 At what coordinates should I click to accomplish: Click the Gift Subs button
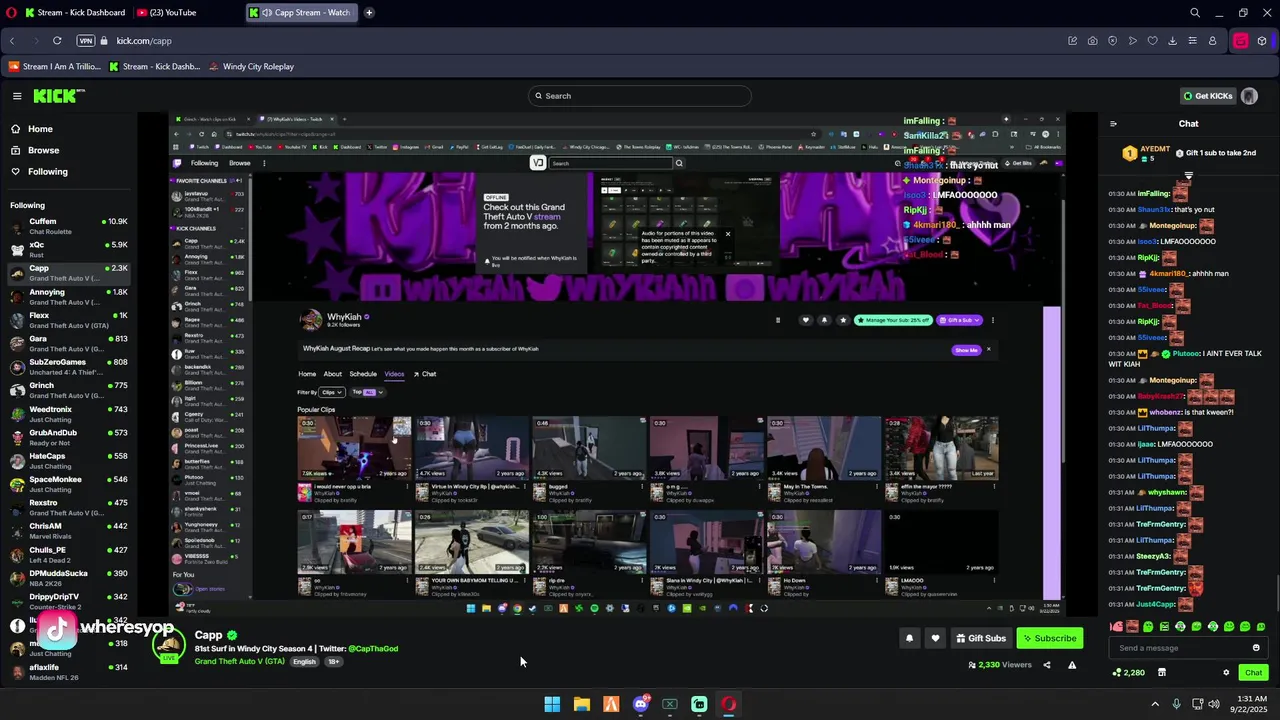pyautogui.click(x=980, y=638)
